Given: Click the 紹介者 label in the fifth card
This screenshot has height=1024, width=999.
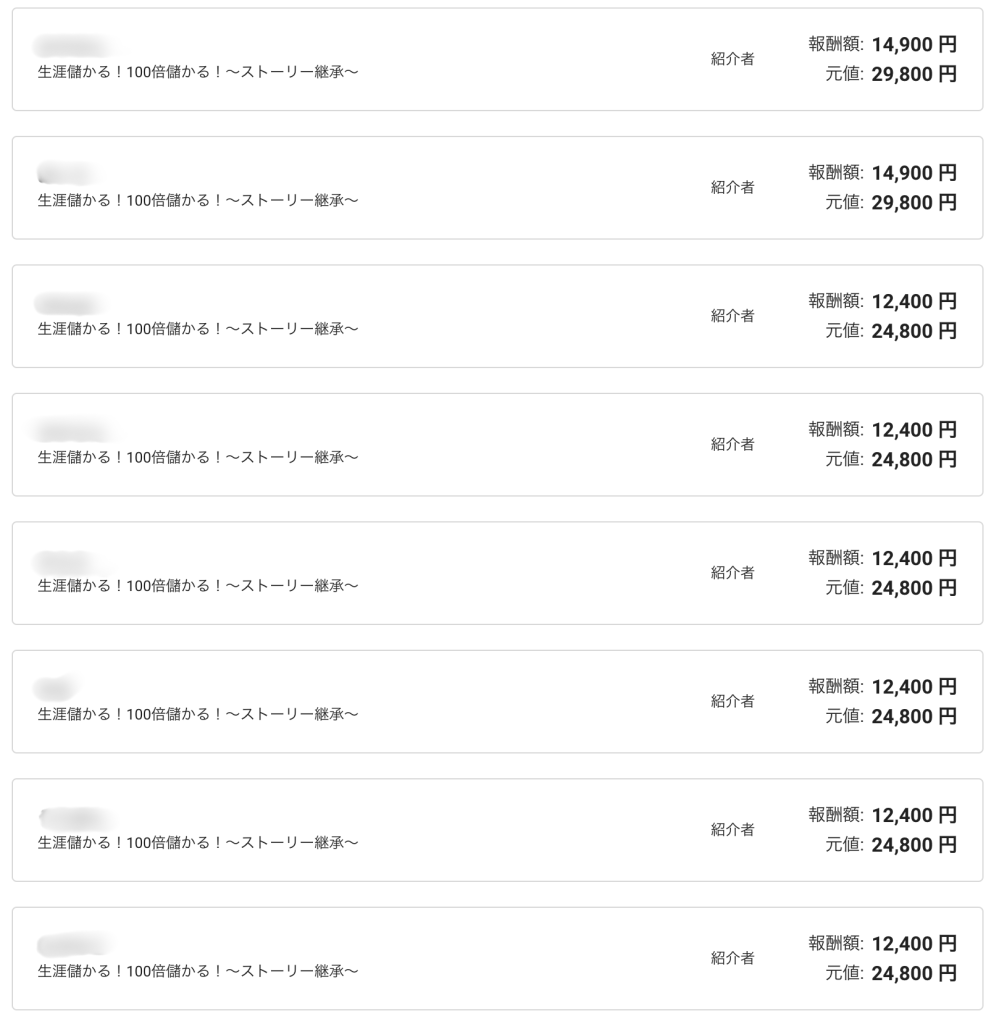Looking at the screenshot, I should (x=732, y=573).
